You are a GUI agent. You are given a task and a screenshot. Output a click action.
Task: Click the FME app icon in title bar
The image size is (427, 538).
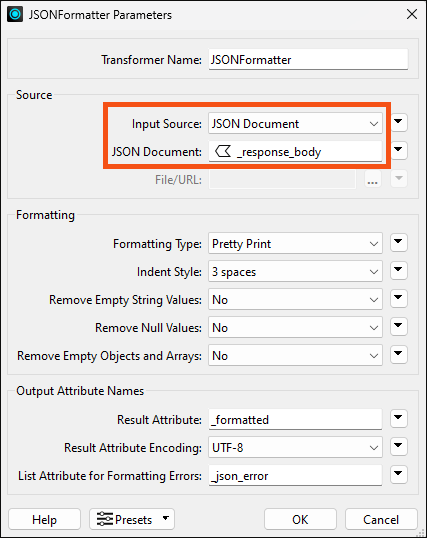pyautogui.click(x=15, y=14)
